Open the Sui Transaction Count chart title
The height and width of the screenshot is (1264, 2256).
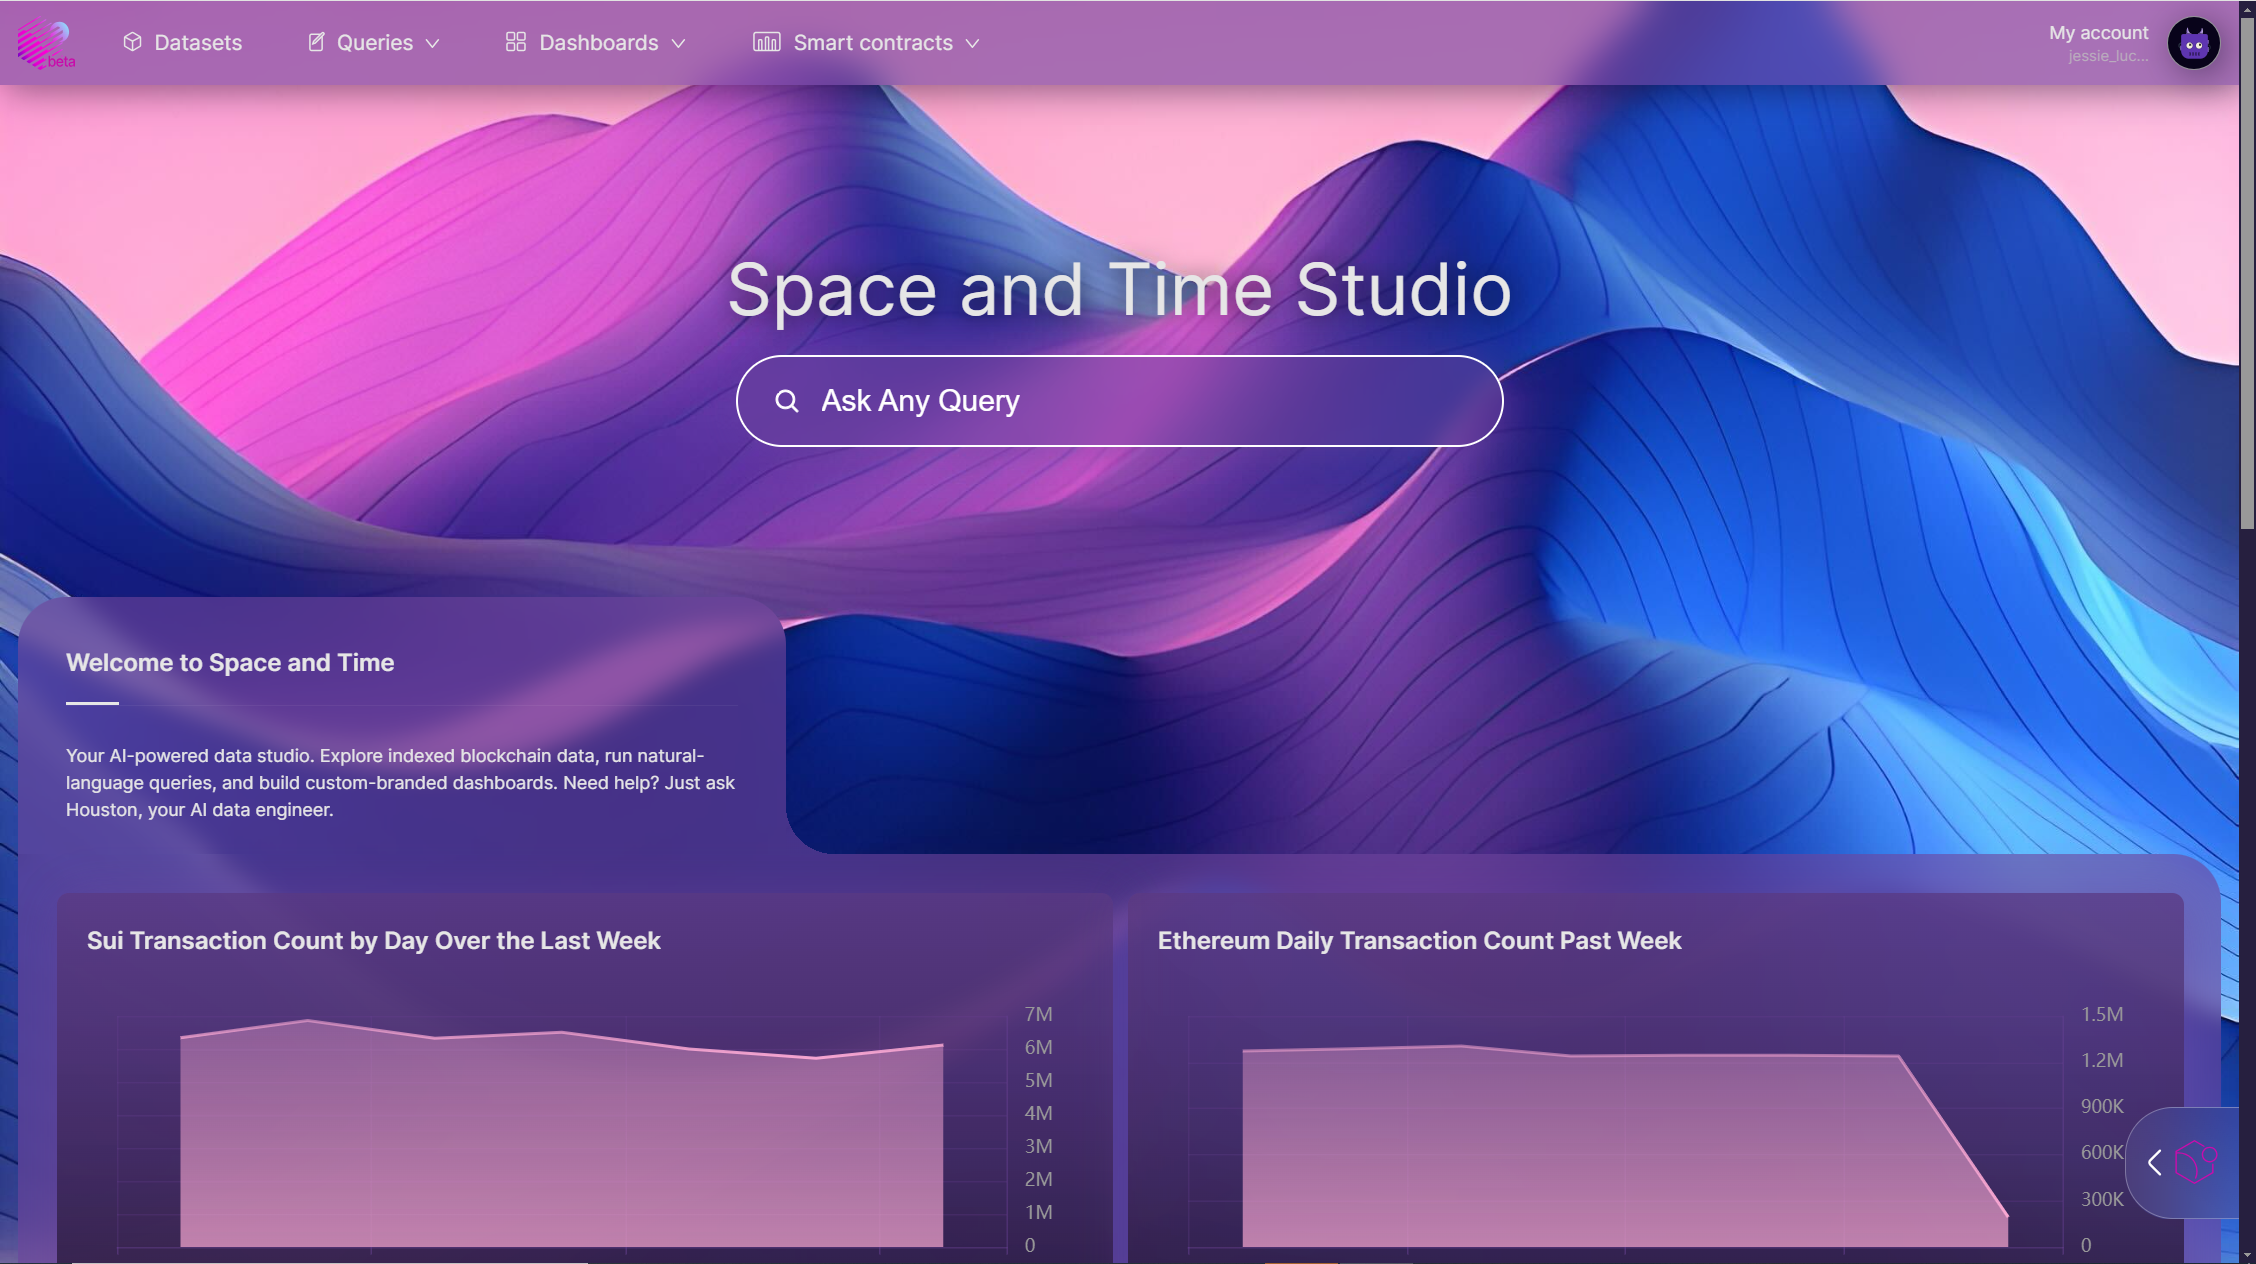click(374, 940)
